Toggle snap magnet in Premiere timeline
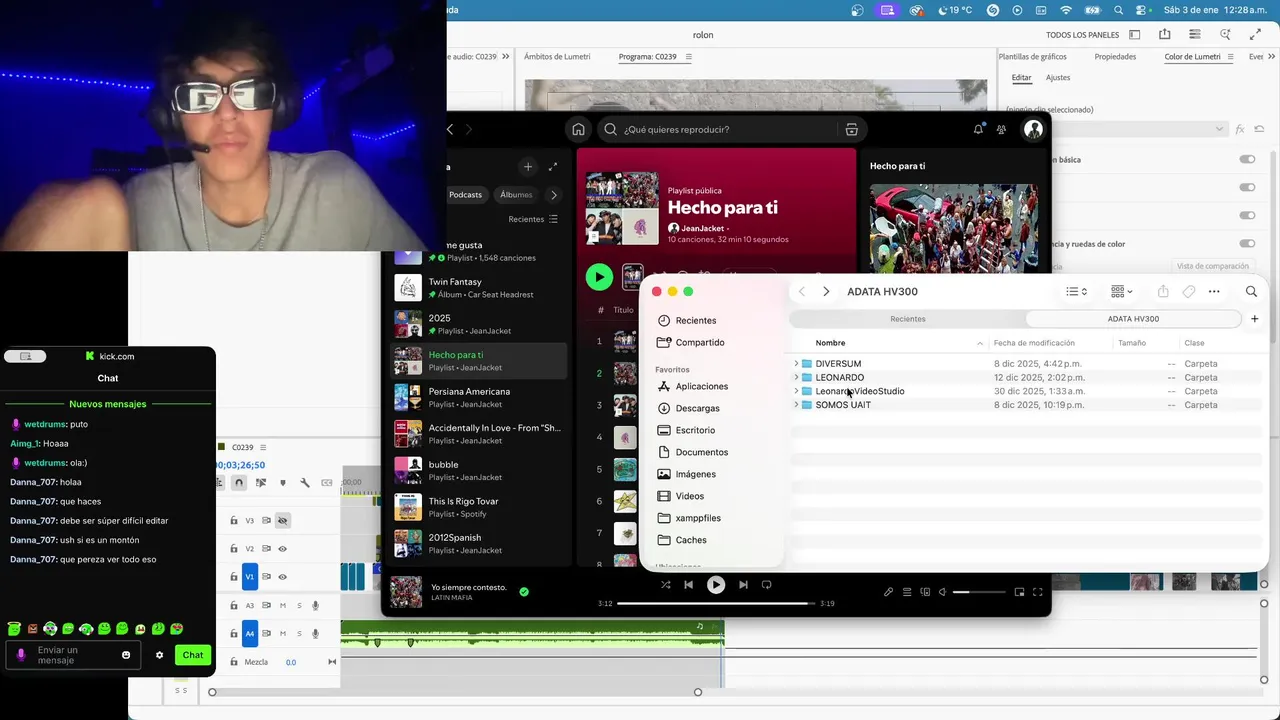 (x=238, y=483)
